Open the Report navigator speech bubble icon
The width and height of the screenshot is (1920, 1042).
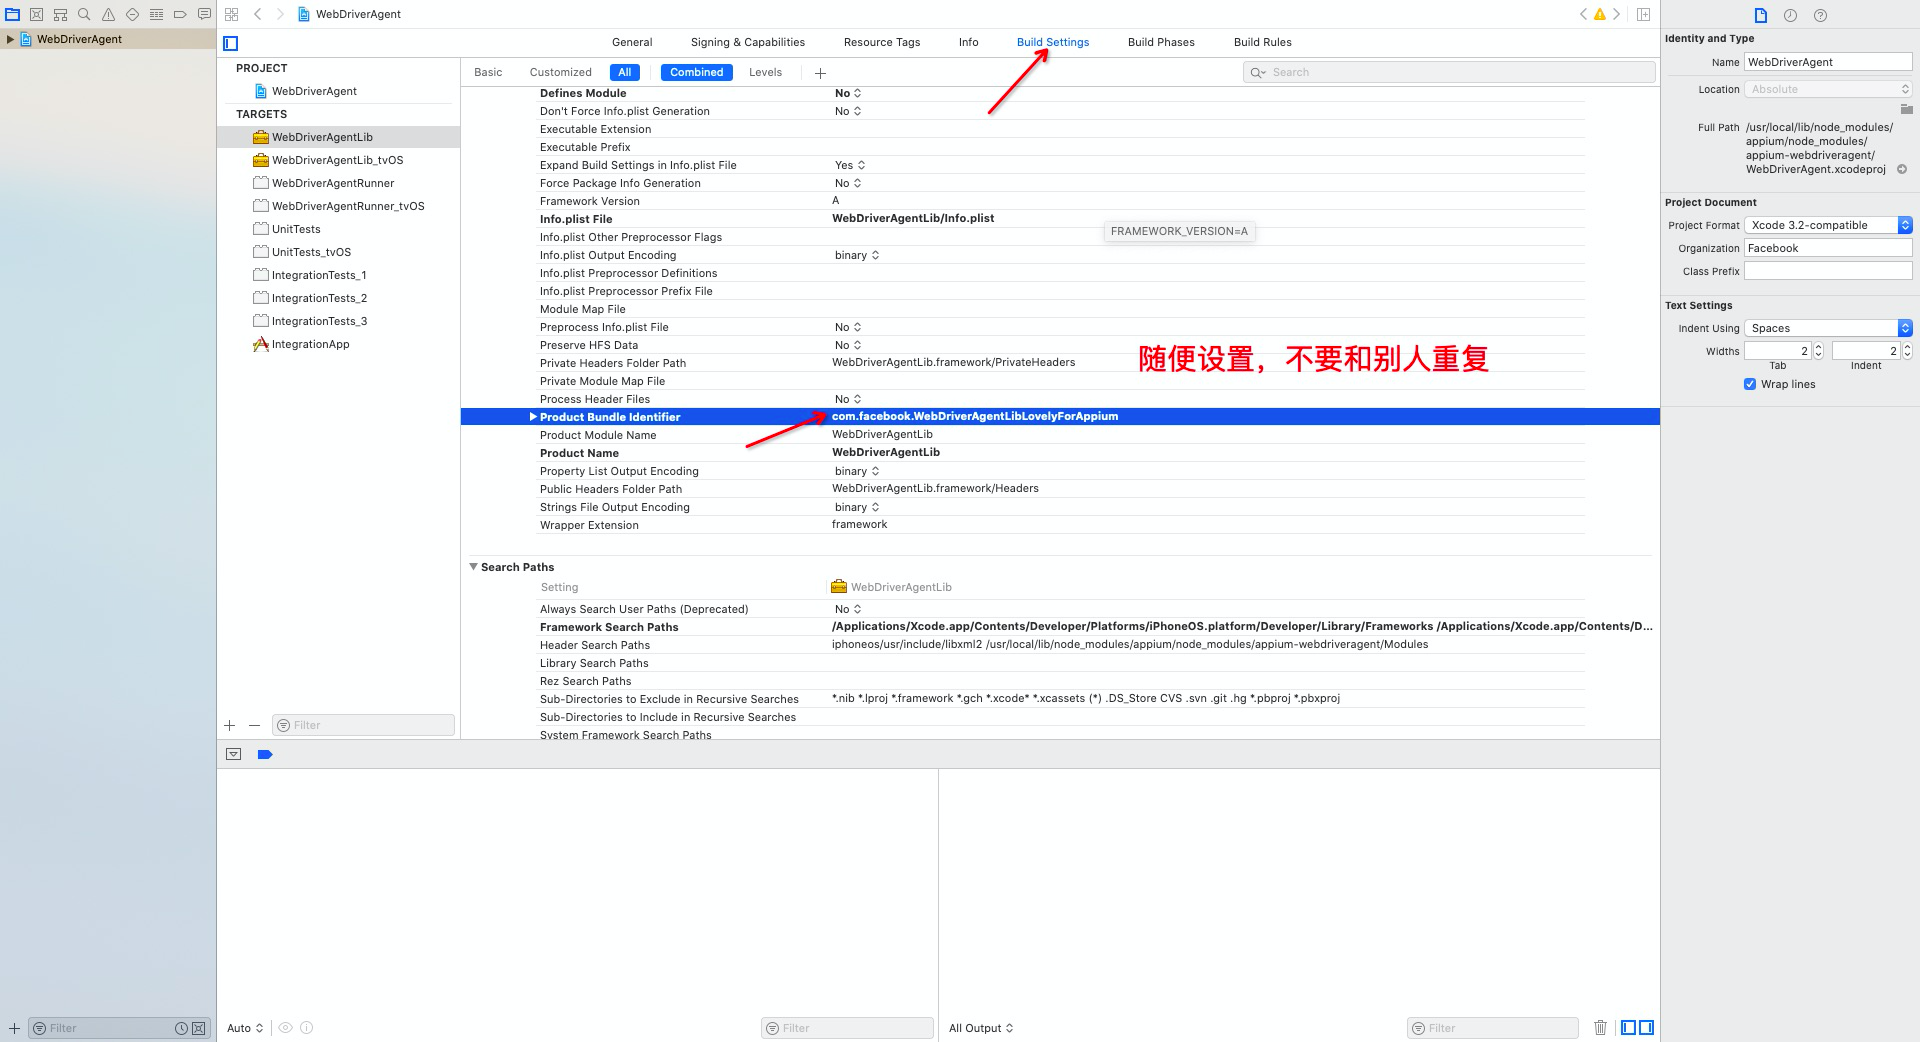(204, 14)
